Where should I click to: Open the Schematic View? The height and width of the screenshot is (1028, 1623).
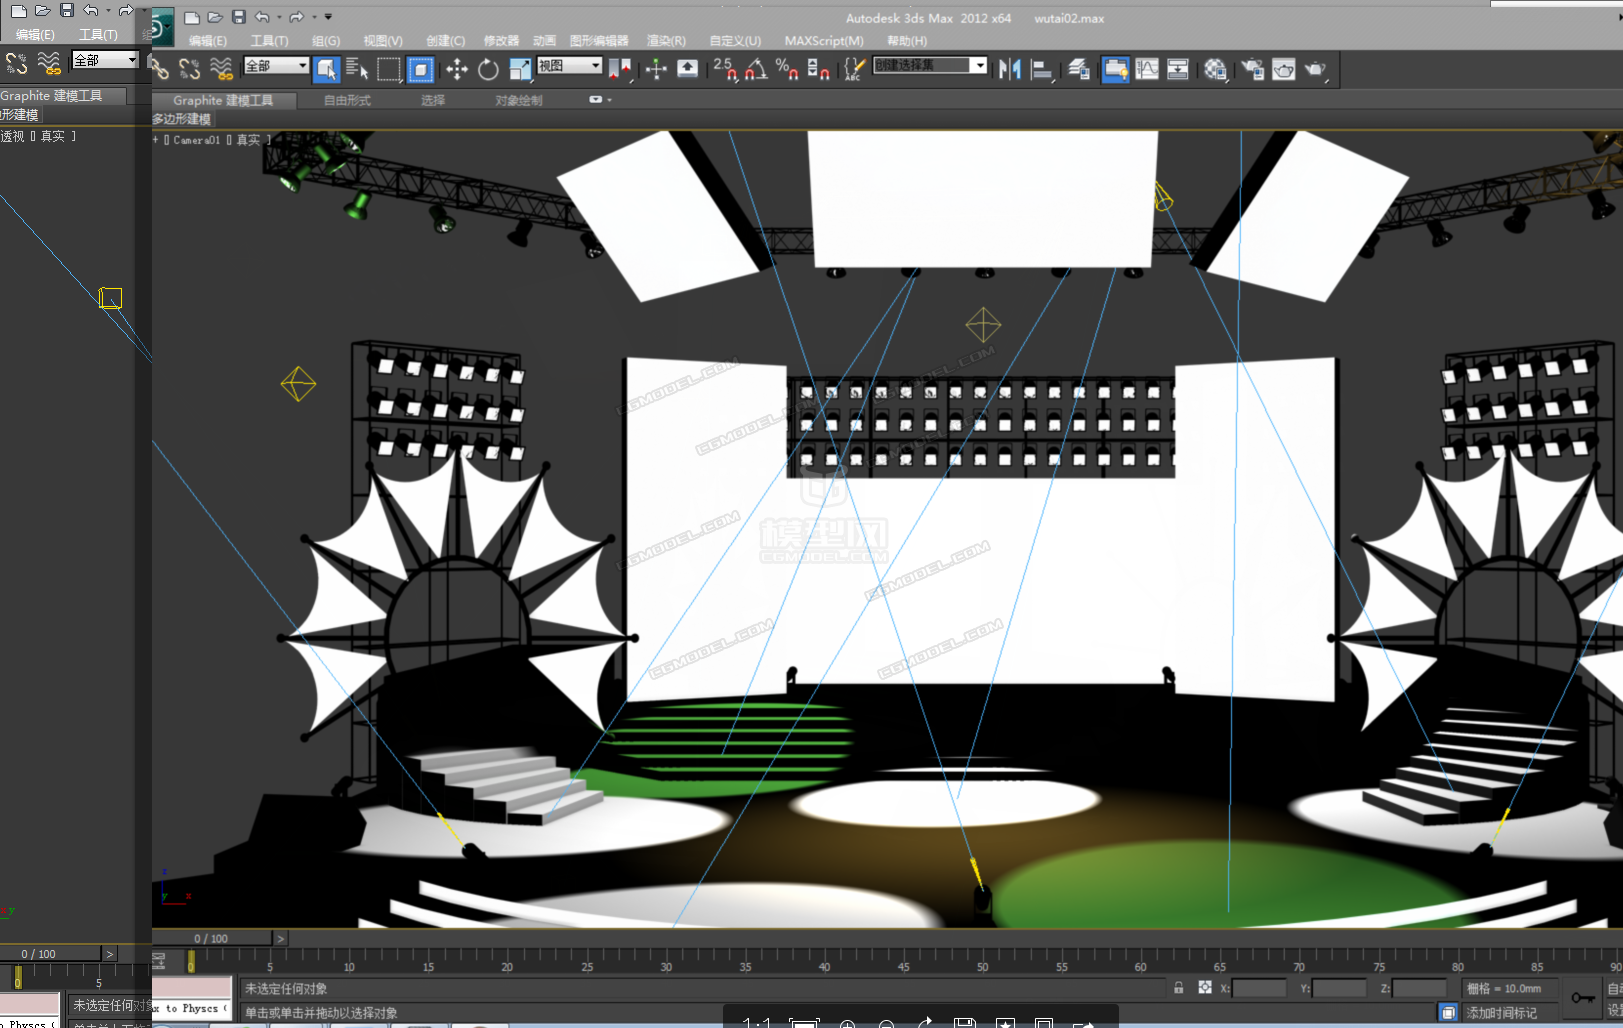click(1178, 69)
